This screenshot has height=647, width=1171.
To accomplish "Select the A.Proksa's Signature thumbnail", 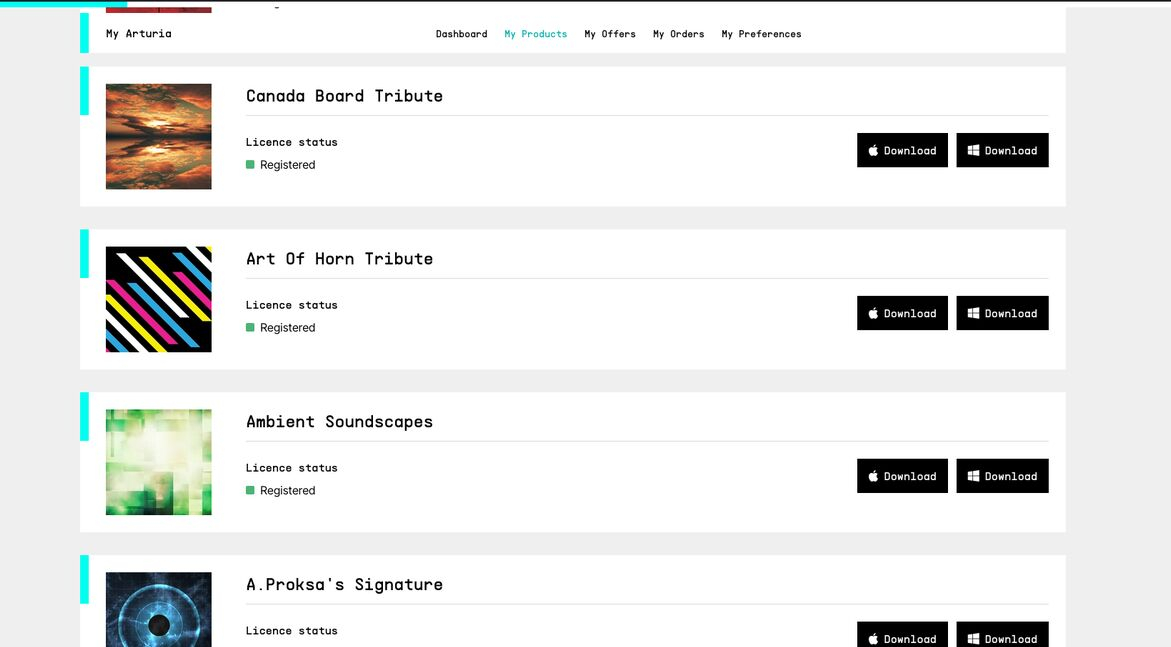I will pos(159,609).
